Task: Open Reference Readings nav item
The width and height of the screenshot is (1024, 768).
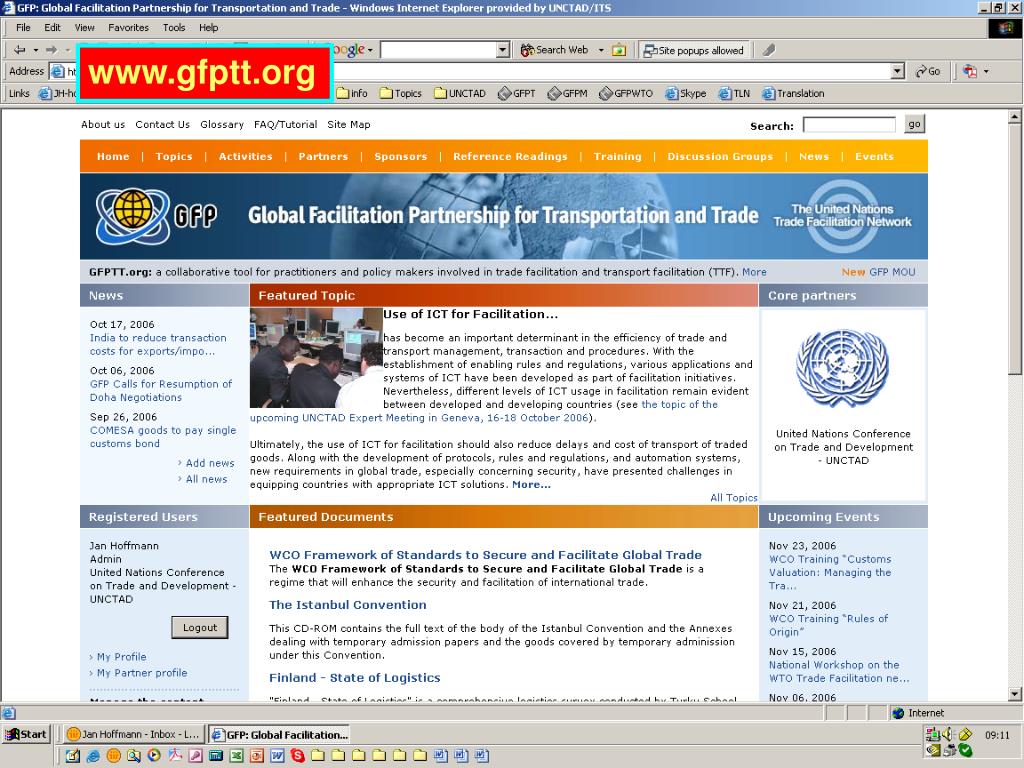Action: (510, 157)
